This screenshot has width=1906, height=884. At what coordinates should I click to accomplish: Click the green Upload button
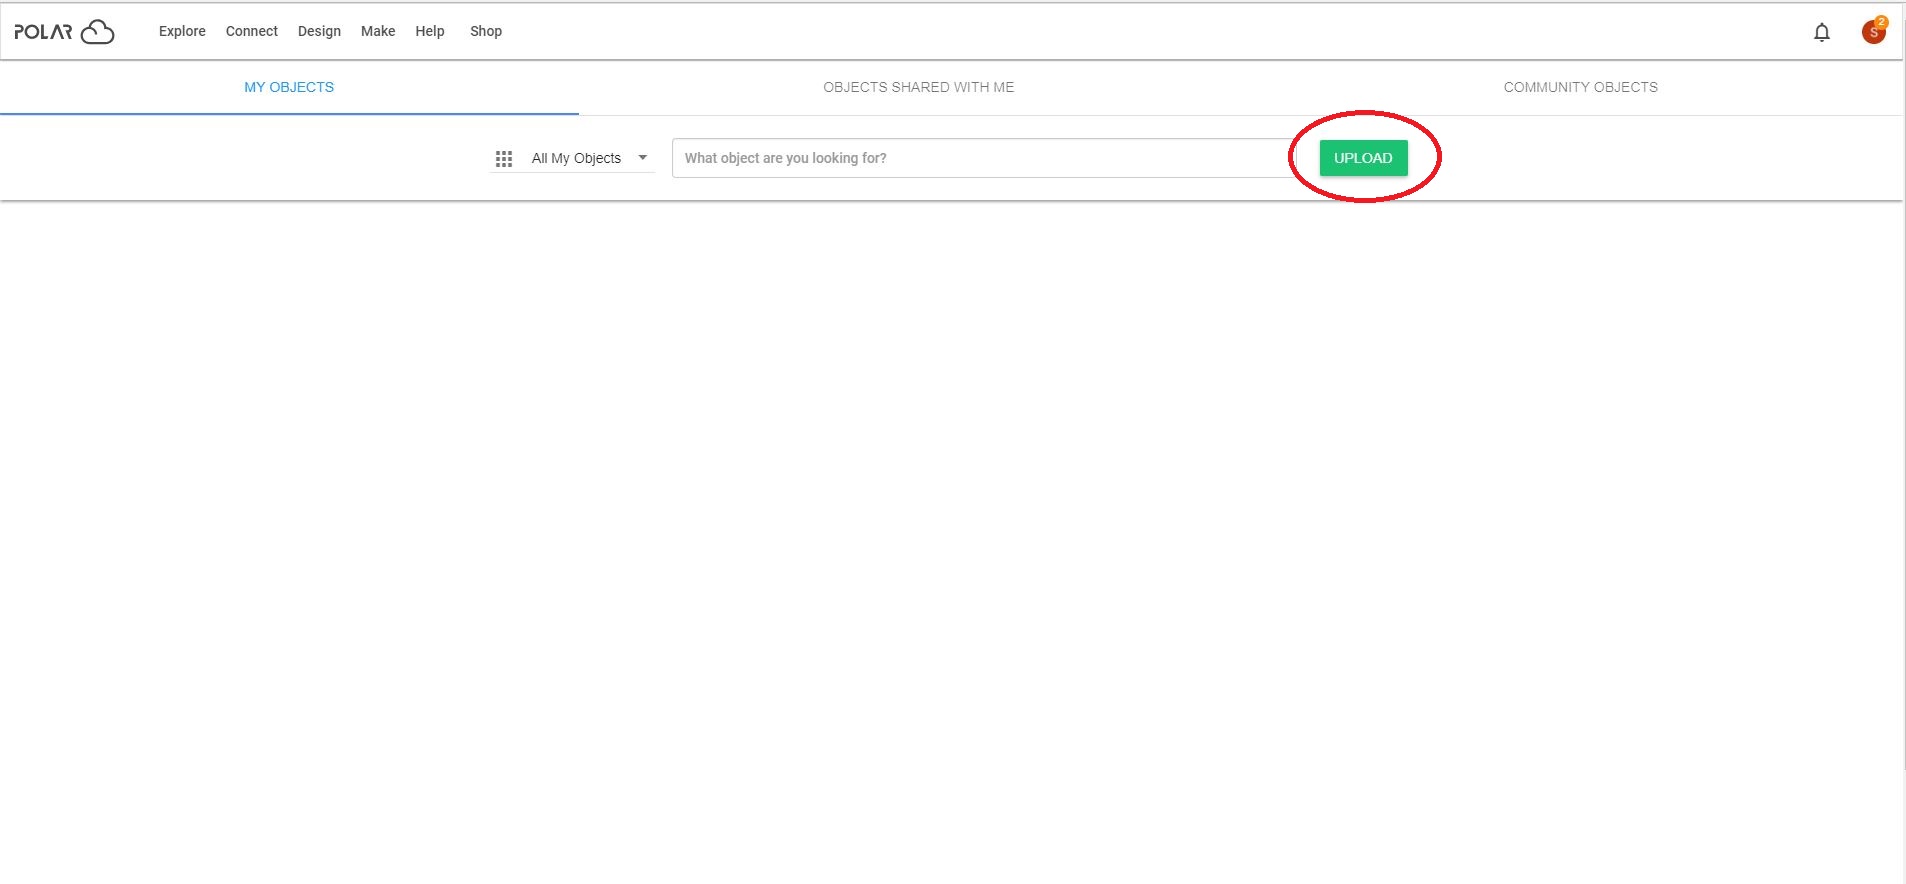point(1363,158)
